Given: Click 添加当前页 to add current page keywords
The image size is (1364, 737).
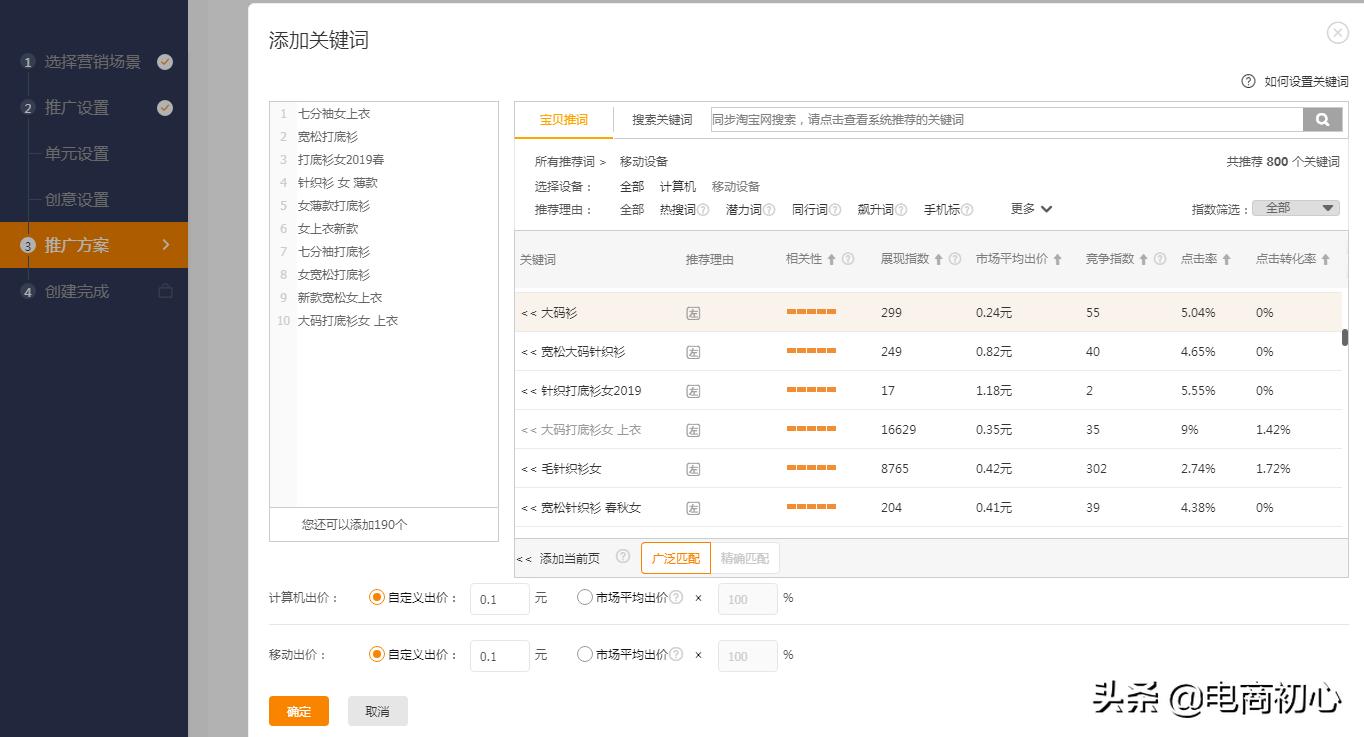Looking at the screenshot, I should click(x=570, y=558).
